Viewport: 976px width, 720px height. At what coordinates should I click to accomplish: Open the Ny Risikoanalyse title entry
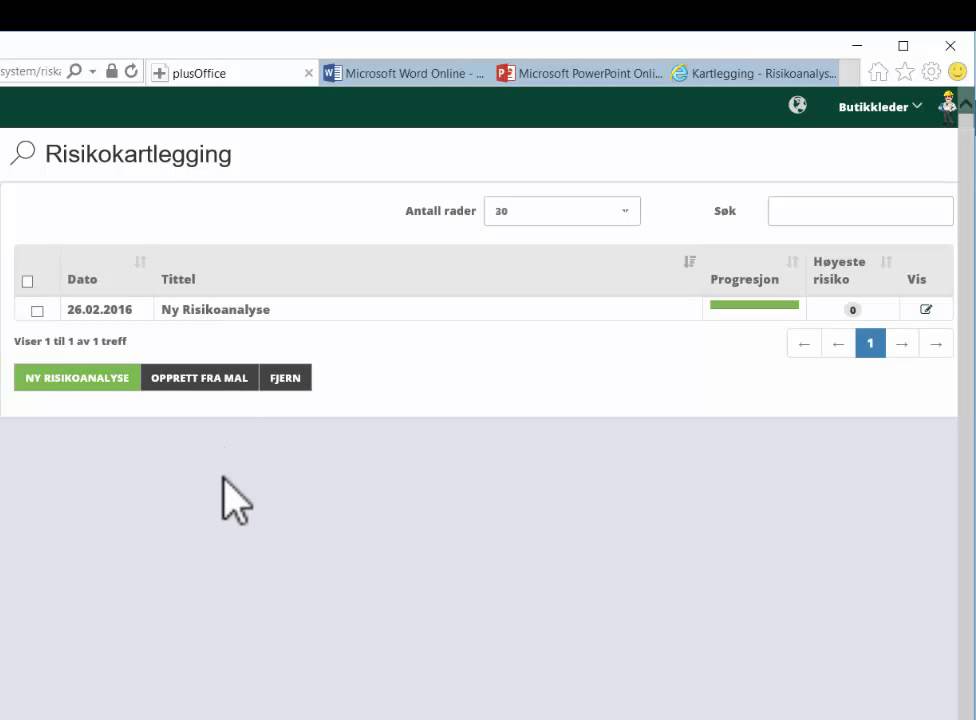(x=215, y=309)
